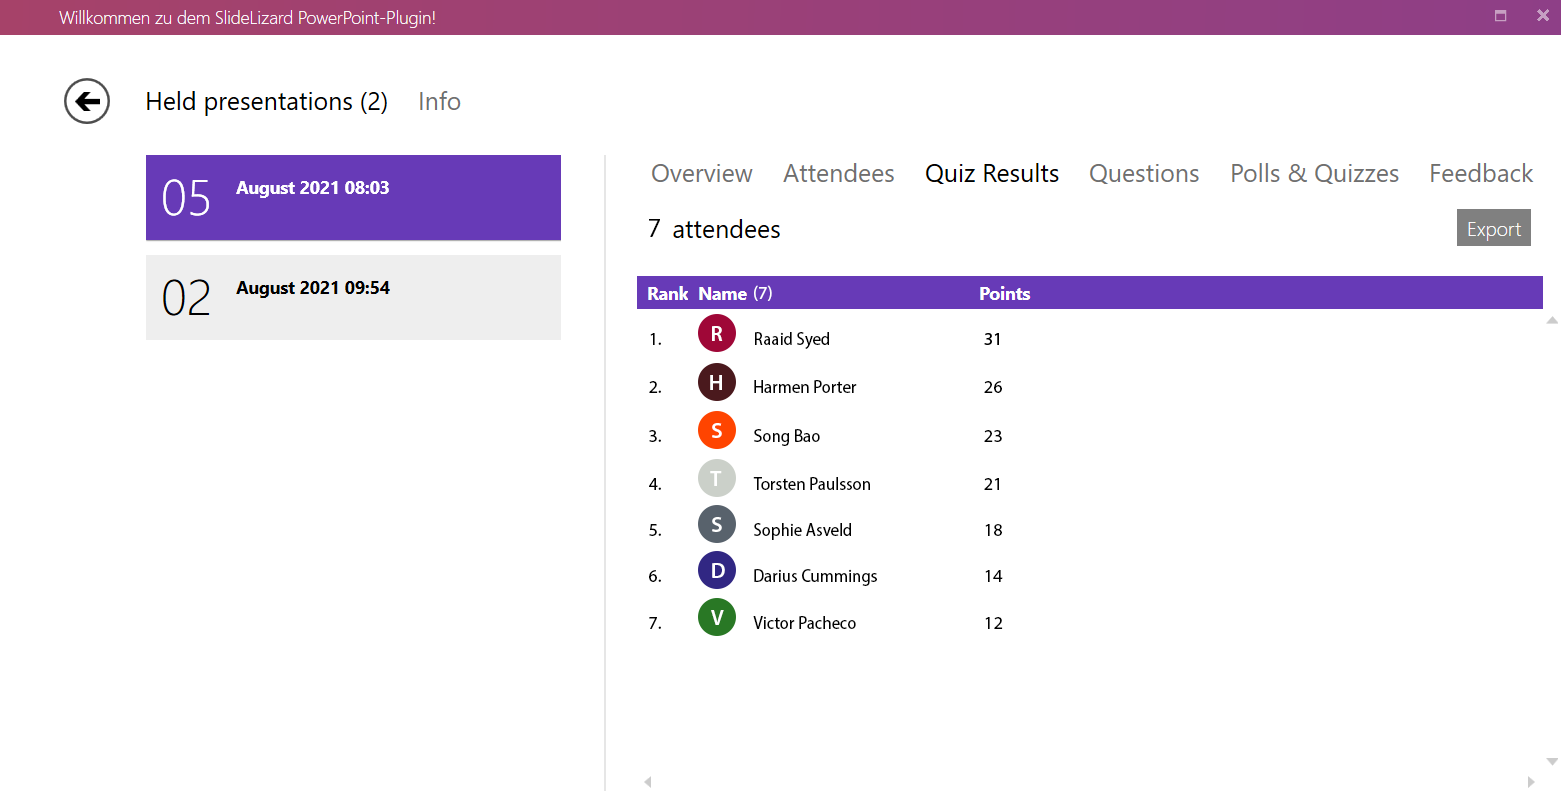Select the Questions tab

1143,173
